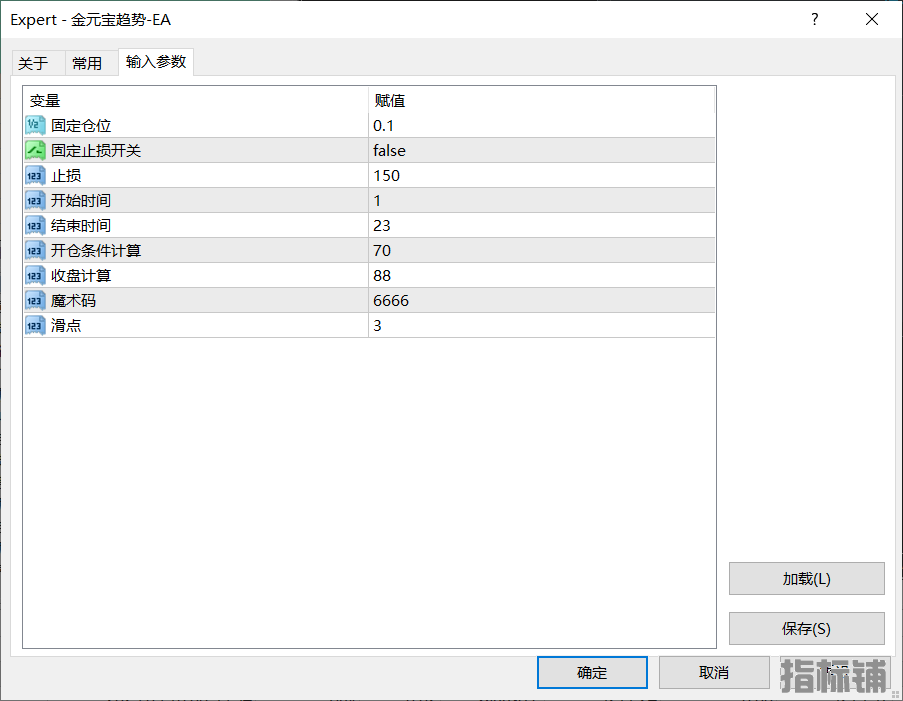This screenshot has width=903, height=701.
Task: Click the help question mark in title bar
Action: [x=815, y=19]
